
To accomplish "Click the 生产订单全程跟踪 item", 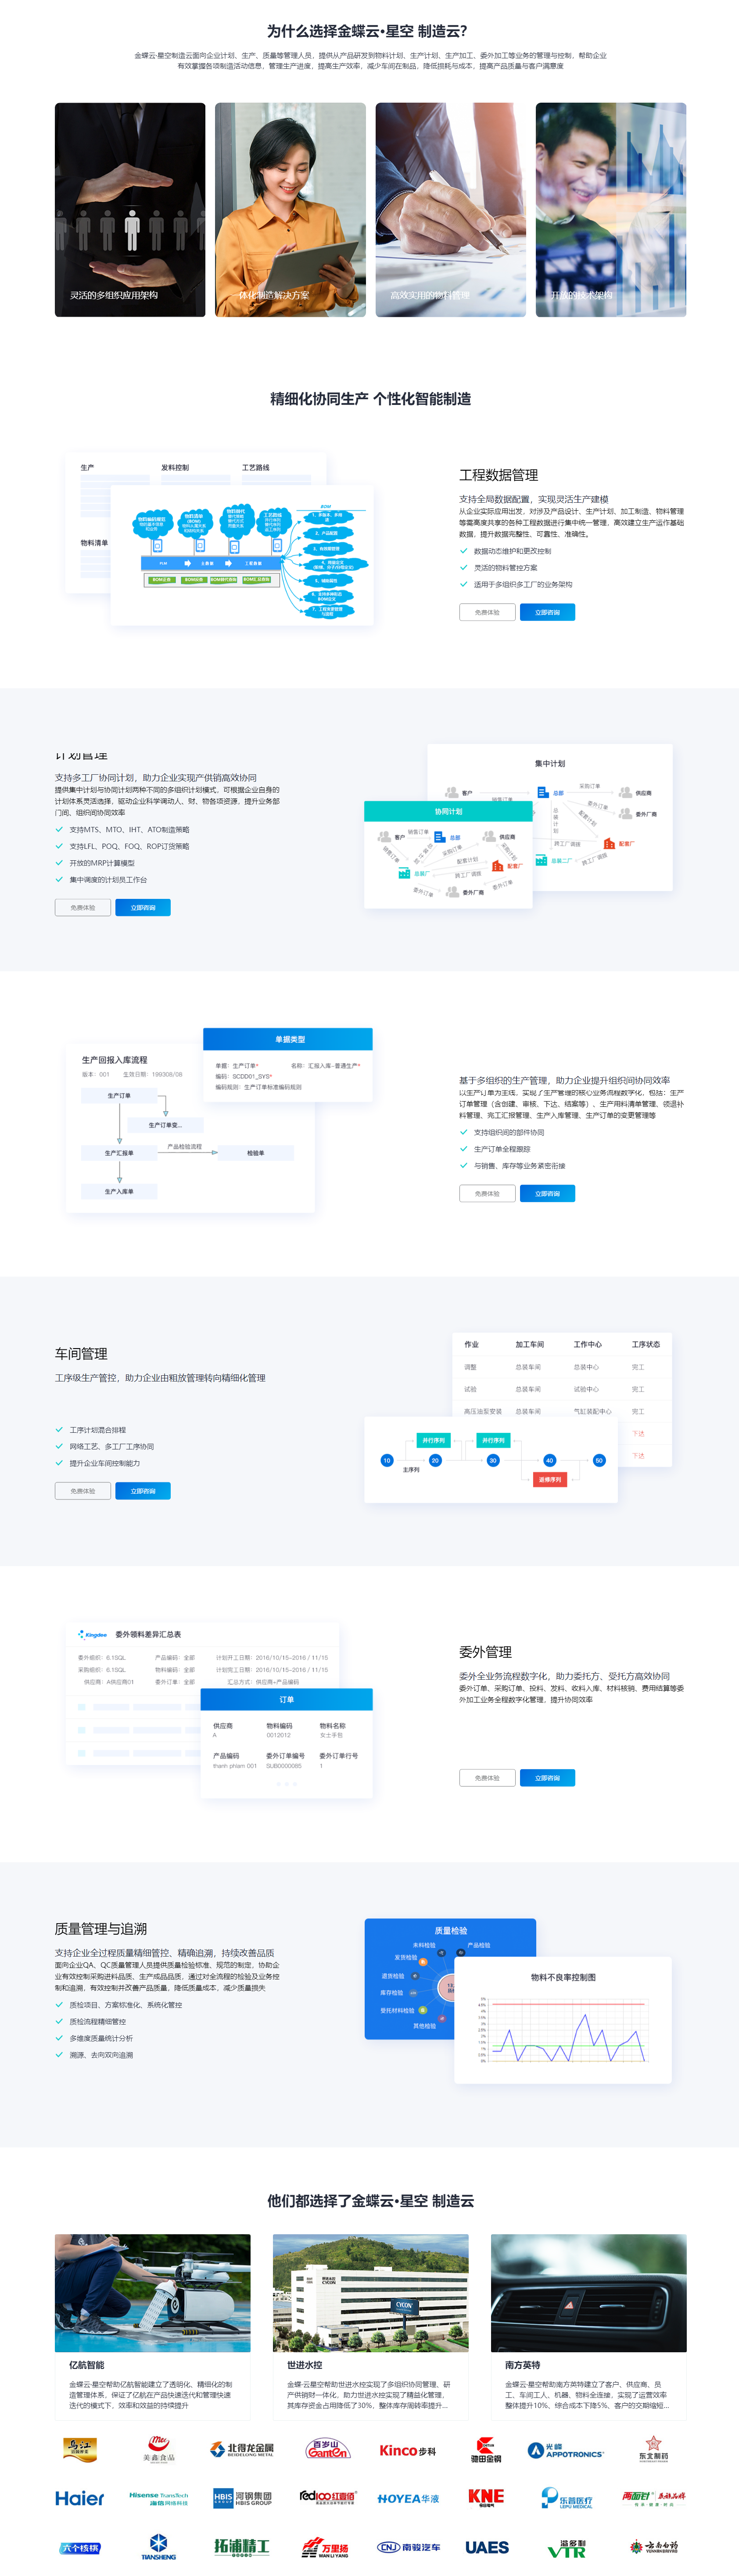I will tap(502, 1149).
